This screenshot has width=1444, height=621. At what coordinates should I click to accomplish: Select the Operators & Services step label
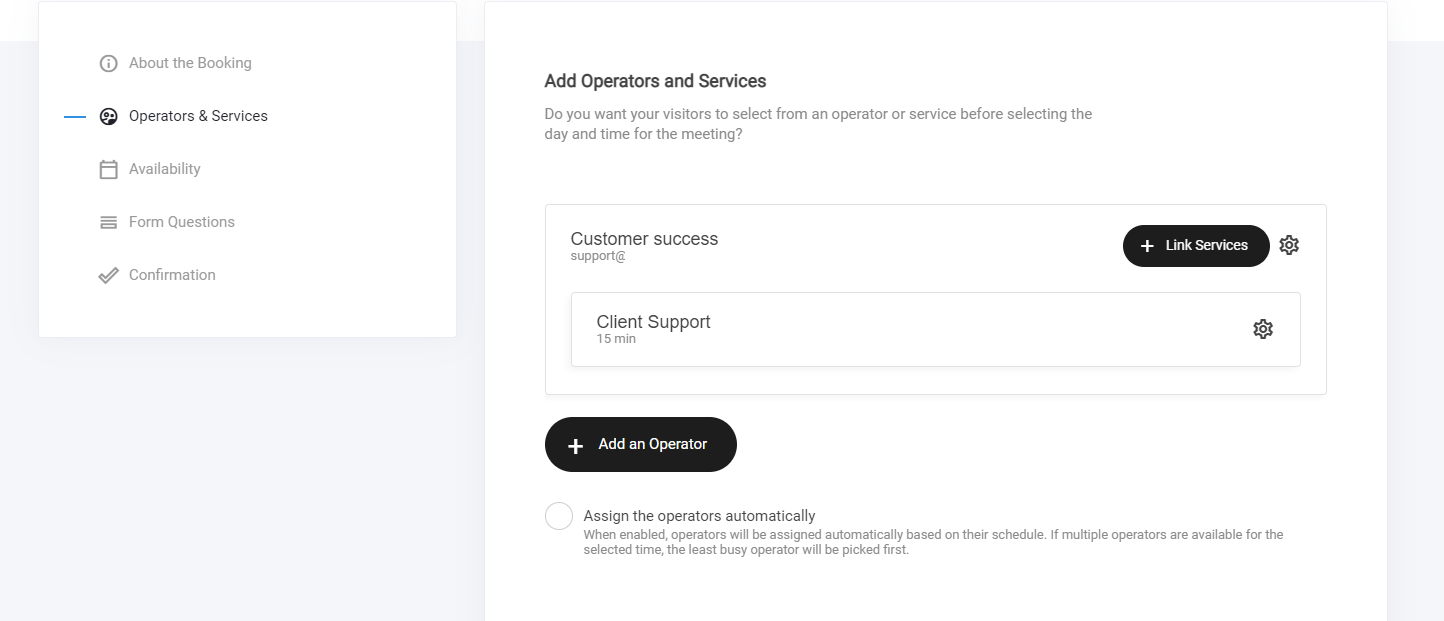coord(198,116)
